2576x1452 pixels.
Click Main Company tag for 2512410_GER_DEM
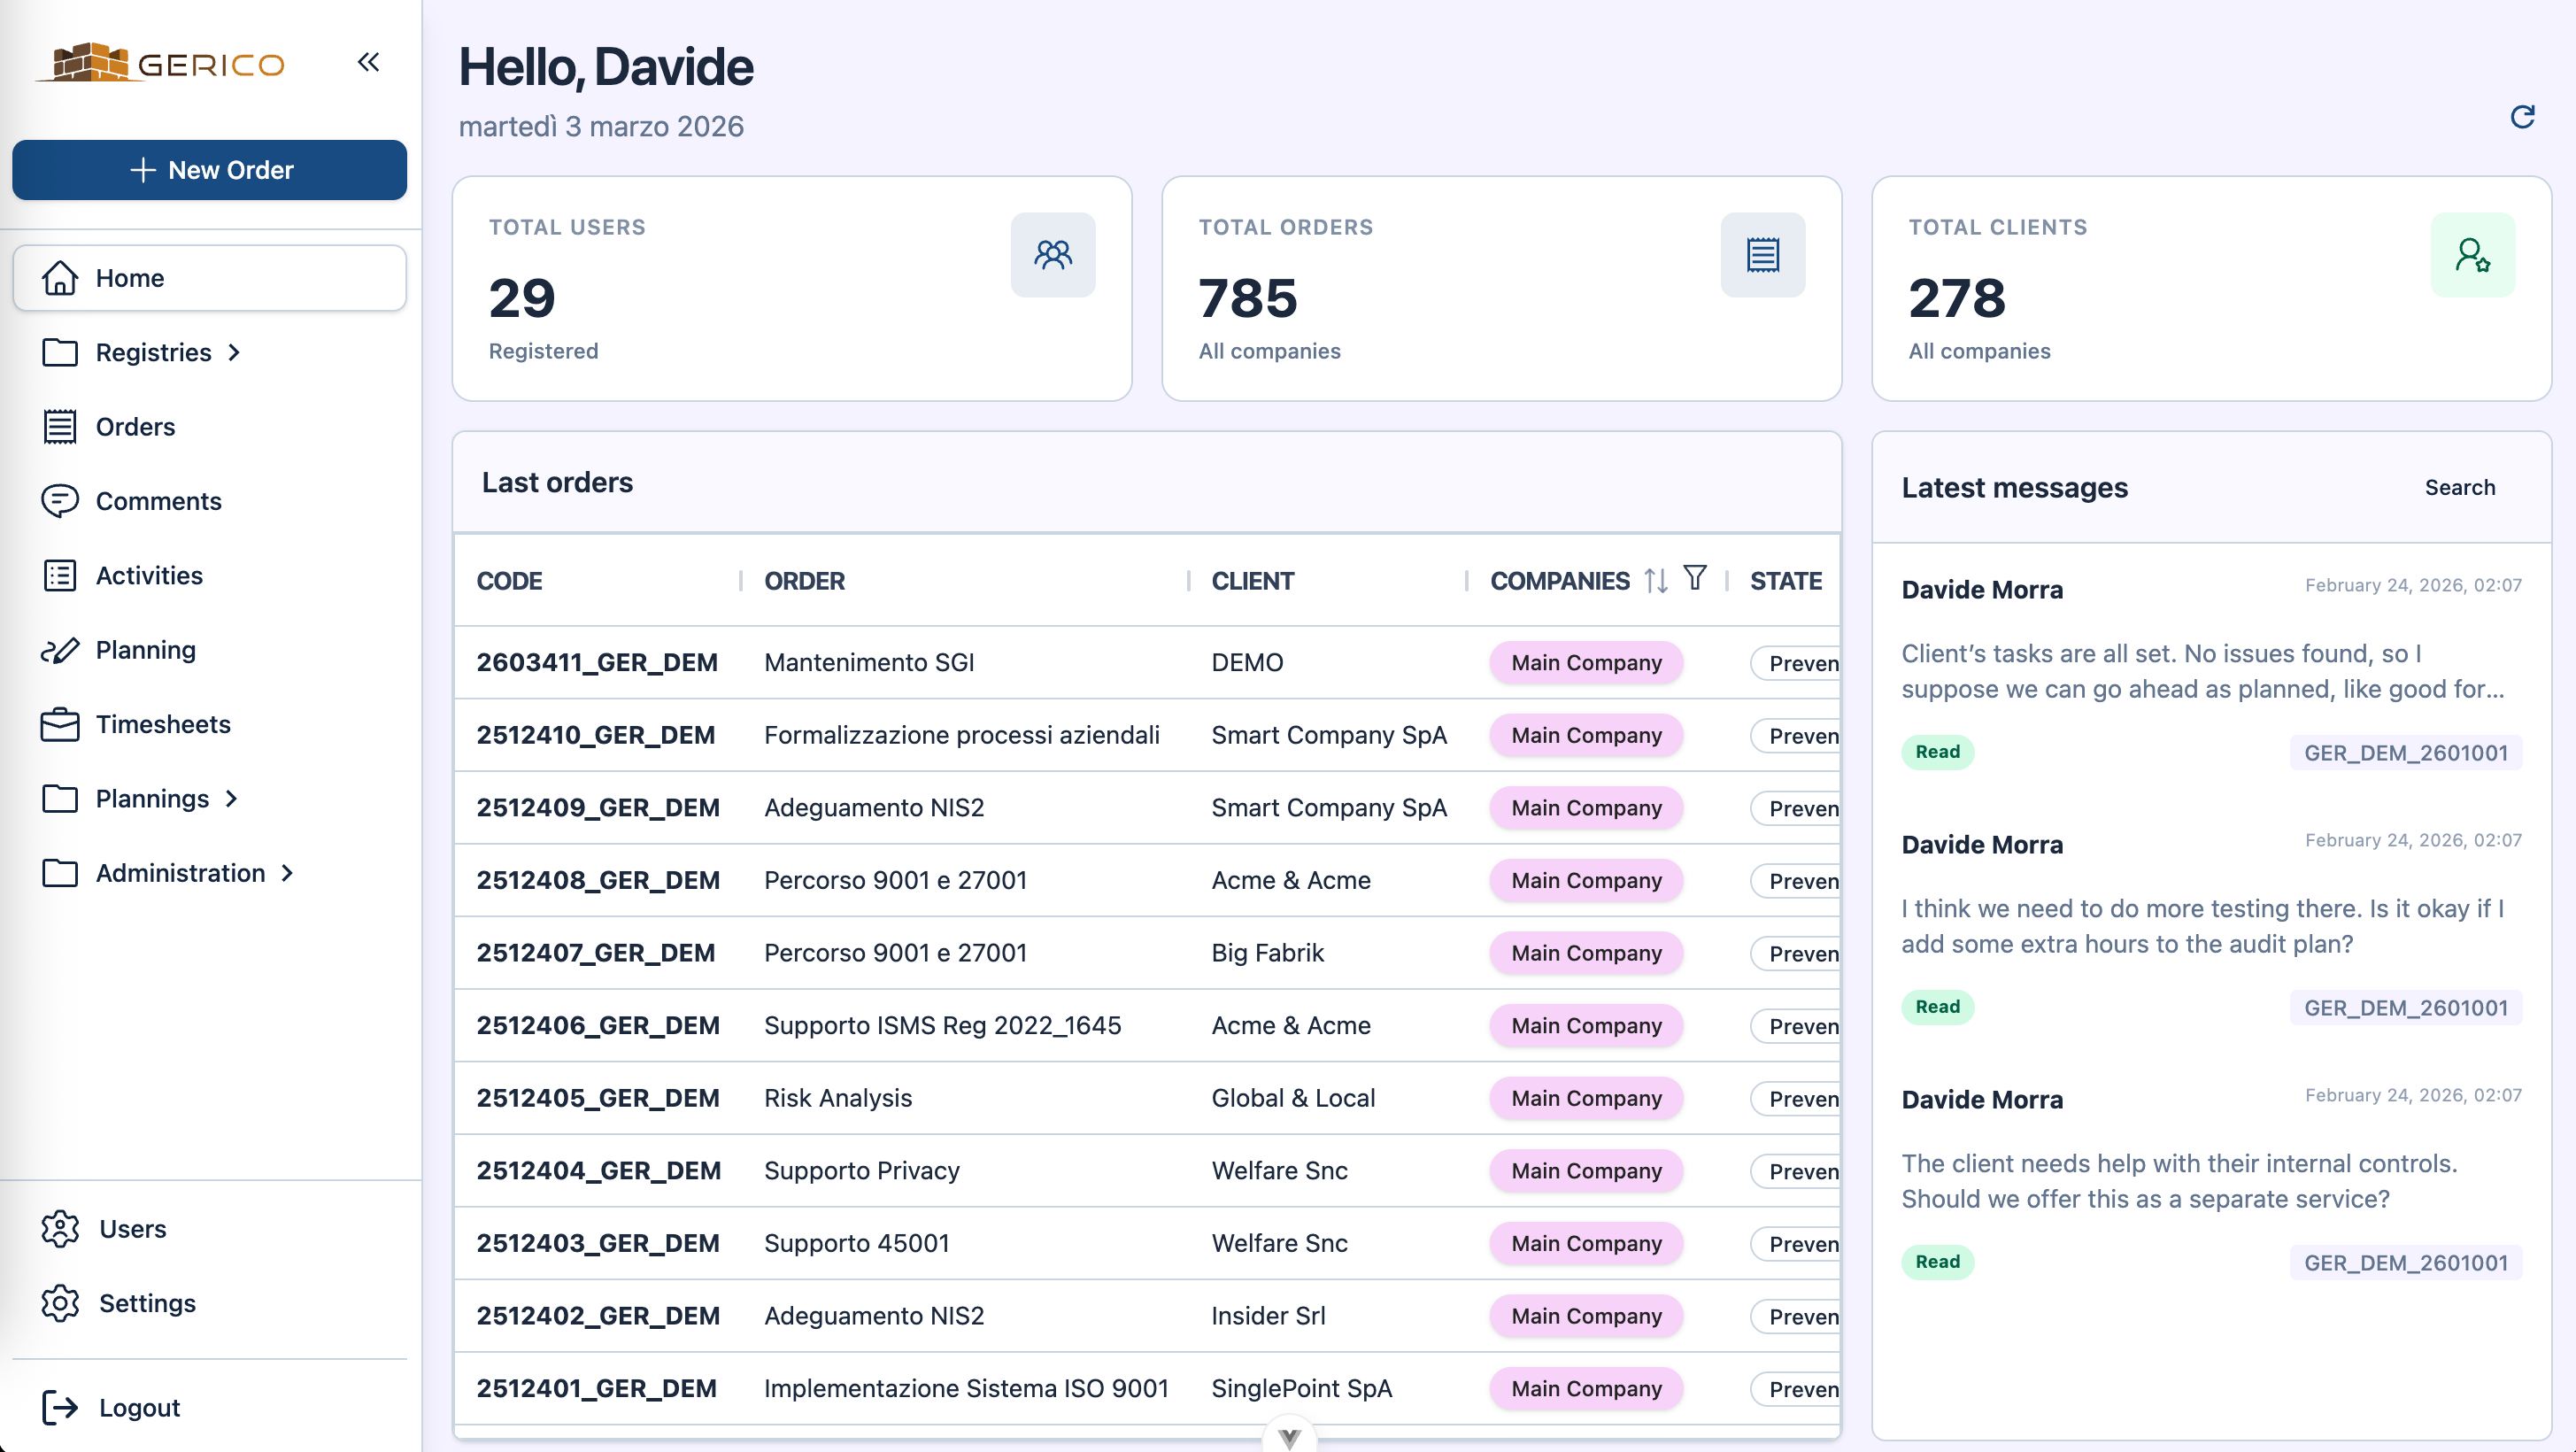pyautogui.click(x=1586, y=735)
